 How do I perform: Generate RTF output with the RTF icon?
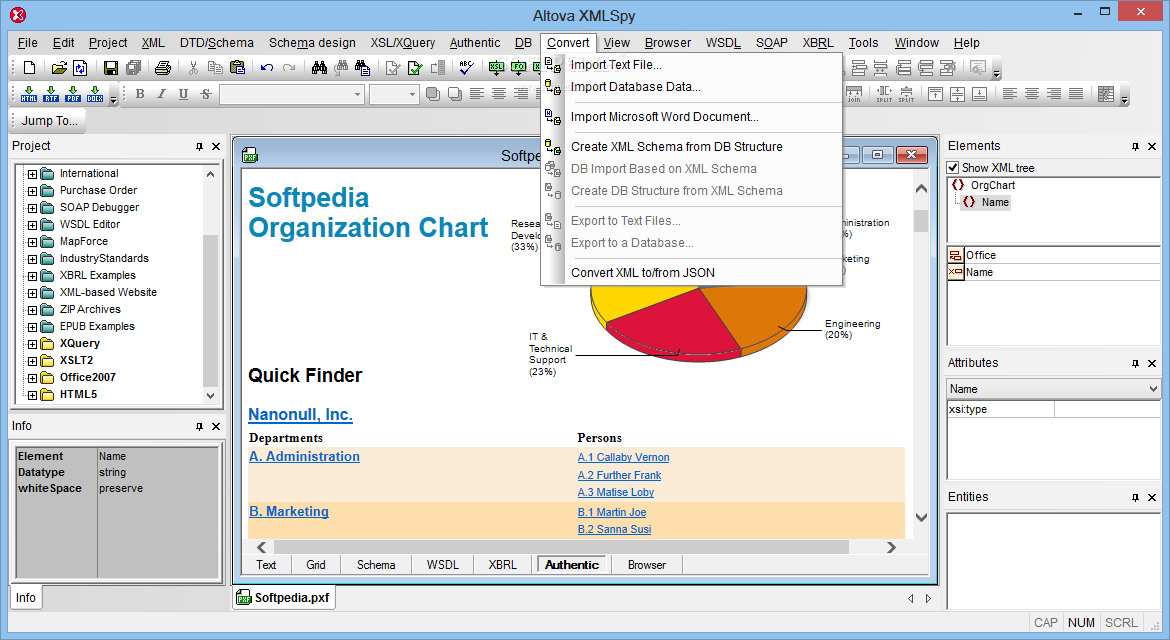coord(51,94)
